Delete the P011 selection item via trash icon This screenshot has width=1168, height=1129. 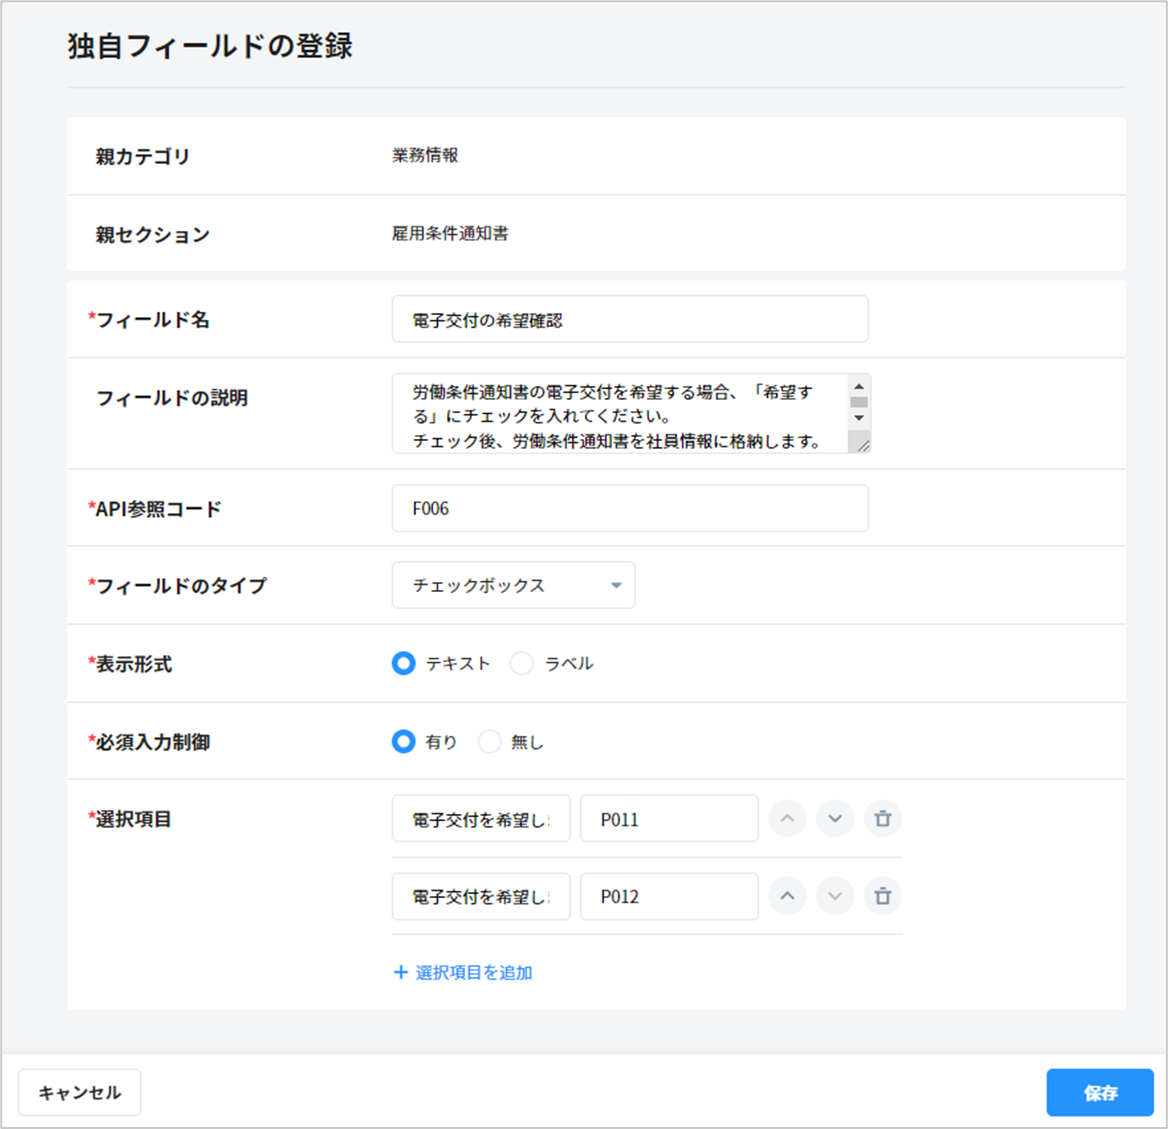[882, 819]
